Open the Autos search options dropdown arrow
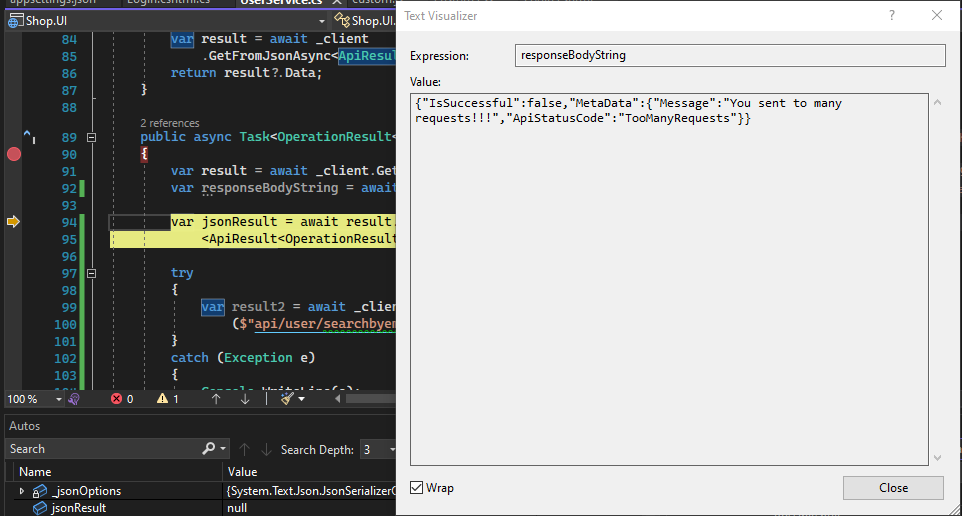Screen dimensions: 962x516 [223, 449]
